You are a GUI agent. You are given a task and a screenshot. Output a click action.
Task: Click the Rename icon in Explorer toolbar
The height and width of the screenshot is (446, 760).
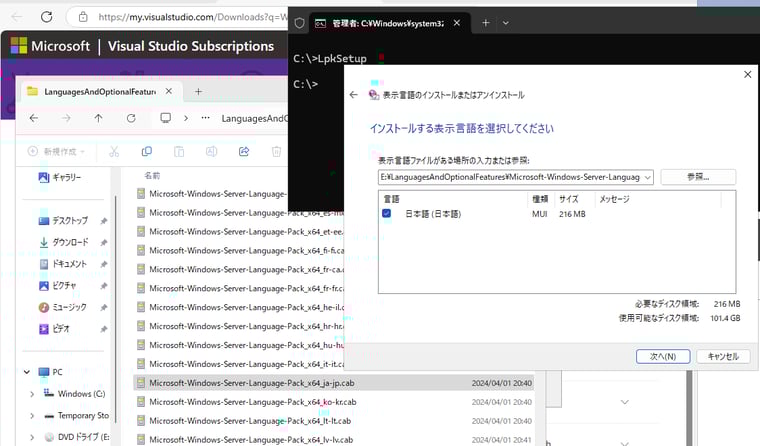tap(211, 152)
